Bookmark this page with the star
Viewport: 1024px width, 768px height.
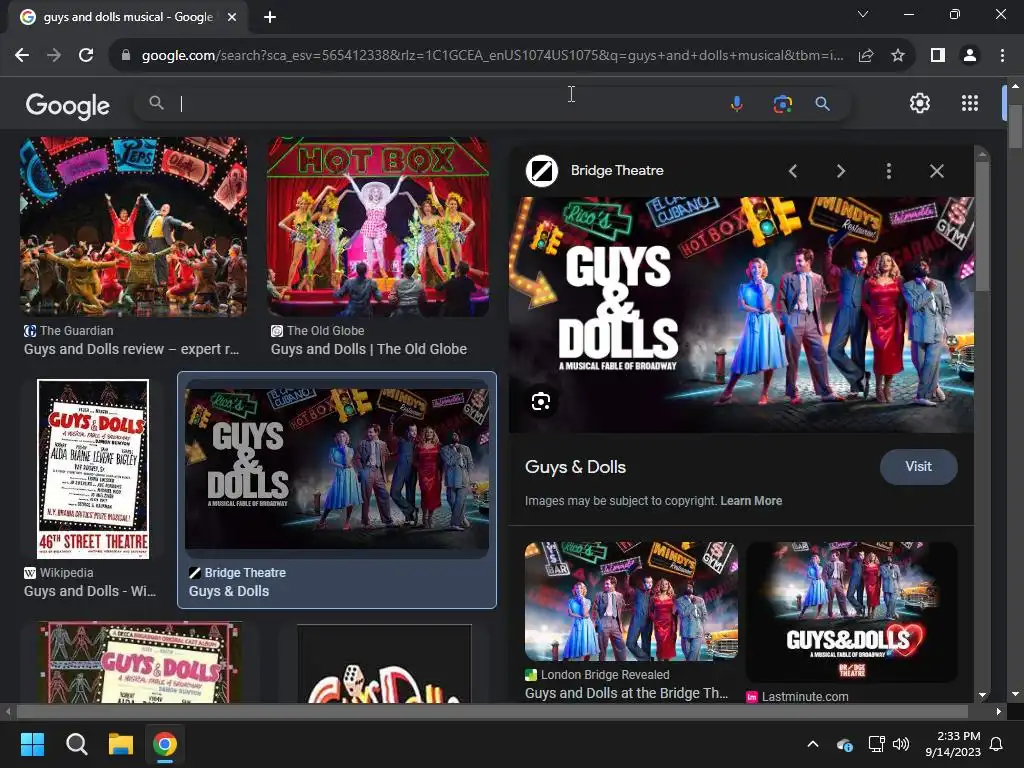[898, 56]
